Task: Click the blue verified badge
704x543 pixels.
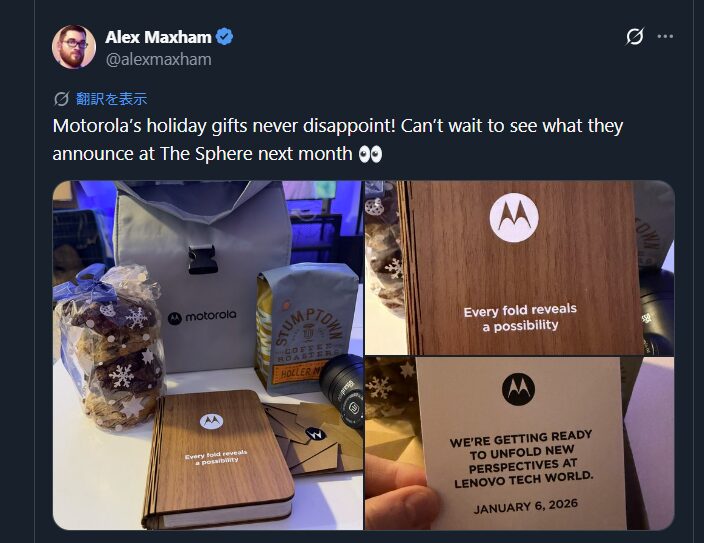Action: tap(224, 37)
